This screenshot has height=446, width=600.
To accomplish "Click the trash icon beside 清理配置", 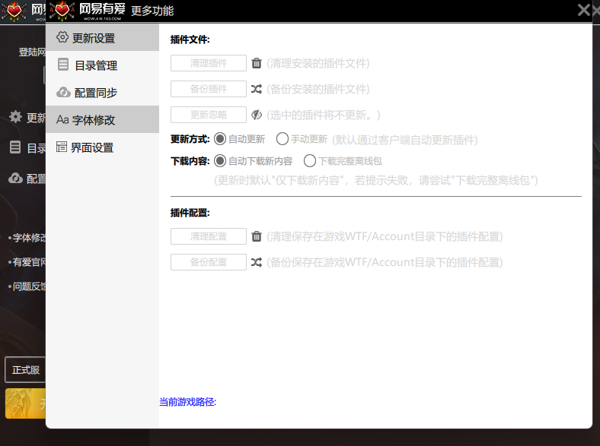I will coord(257,237).
